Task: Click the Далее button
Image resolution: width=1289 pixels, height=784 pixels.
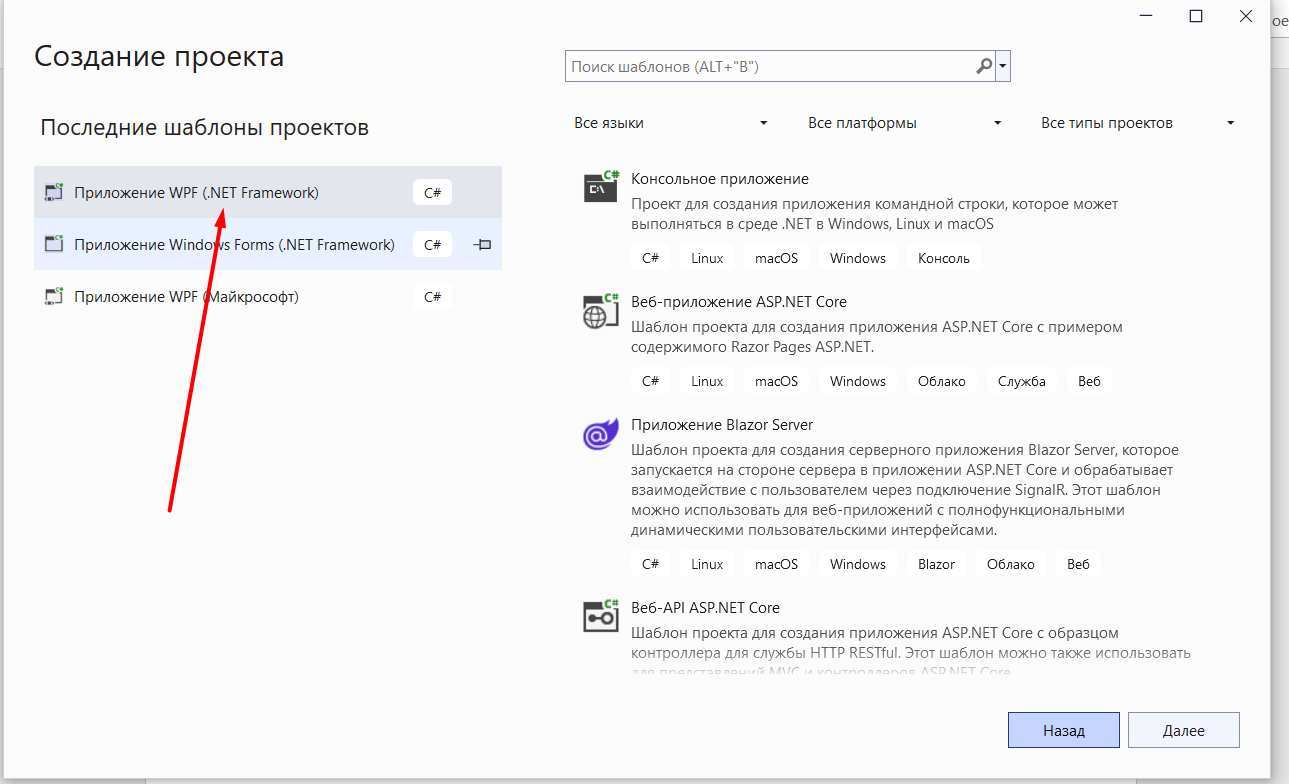Action: [1184, 730]
